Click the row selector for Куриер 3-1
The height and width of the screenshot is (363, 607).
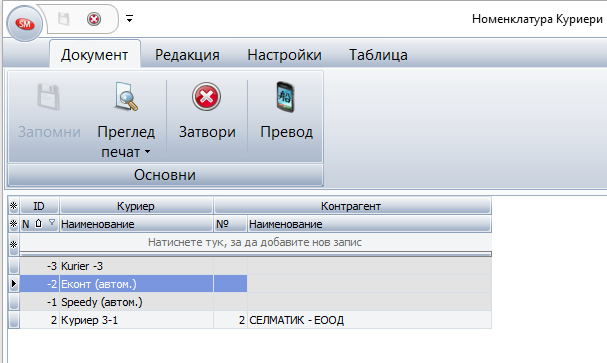[14, 320]
